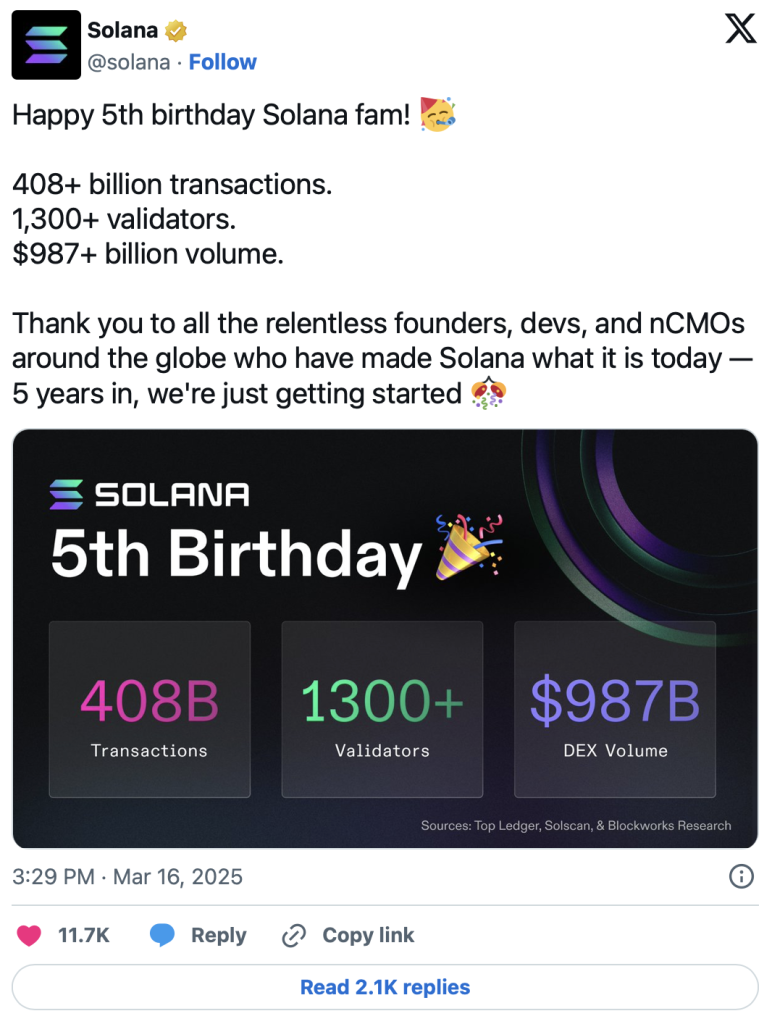Click the $987B DEX Volume card
772x1024 pixels.
[615, 709]
